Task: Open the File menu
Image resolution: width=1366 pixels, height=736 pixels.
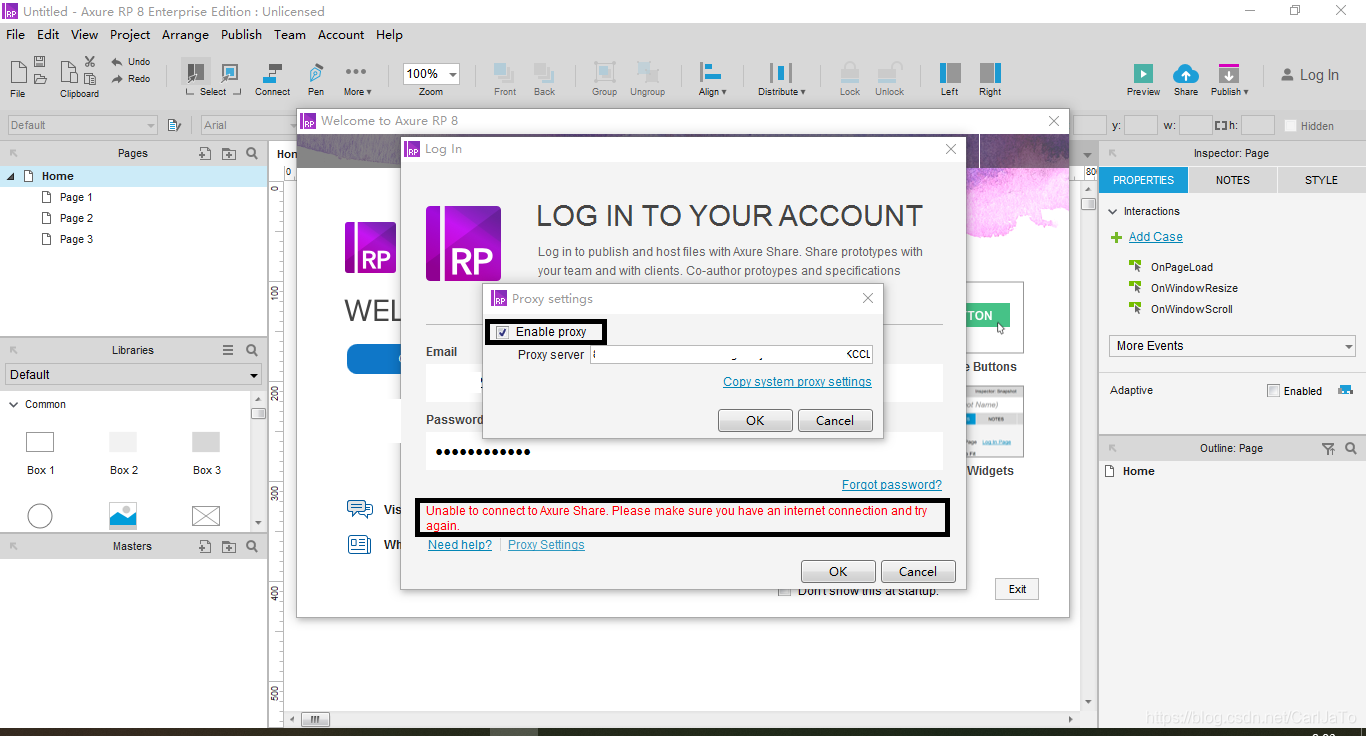Action: [x=15, y=34]
